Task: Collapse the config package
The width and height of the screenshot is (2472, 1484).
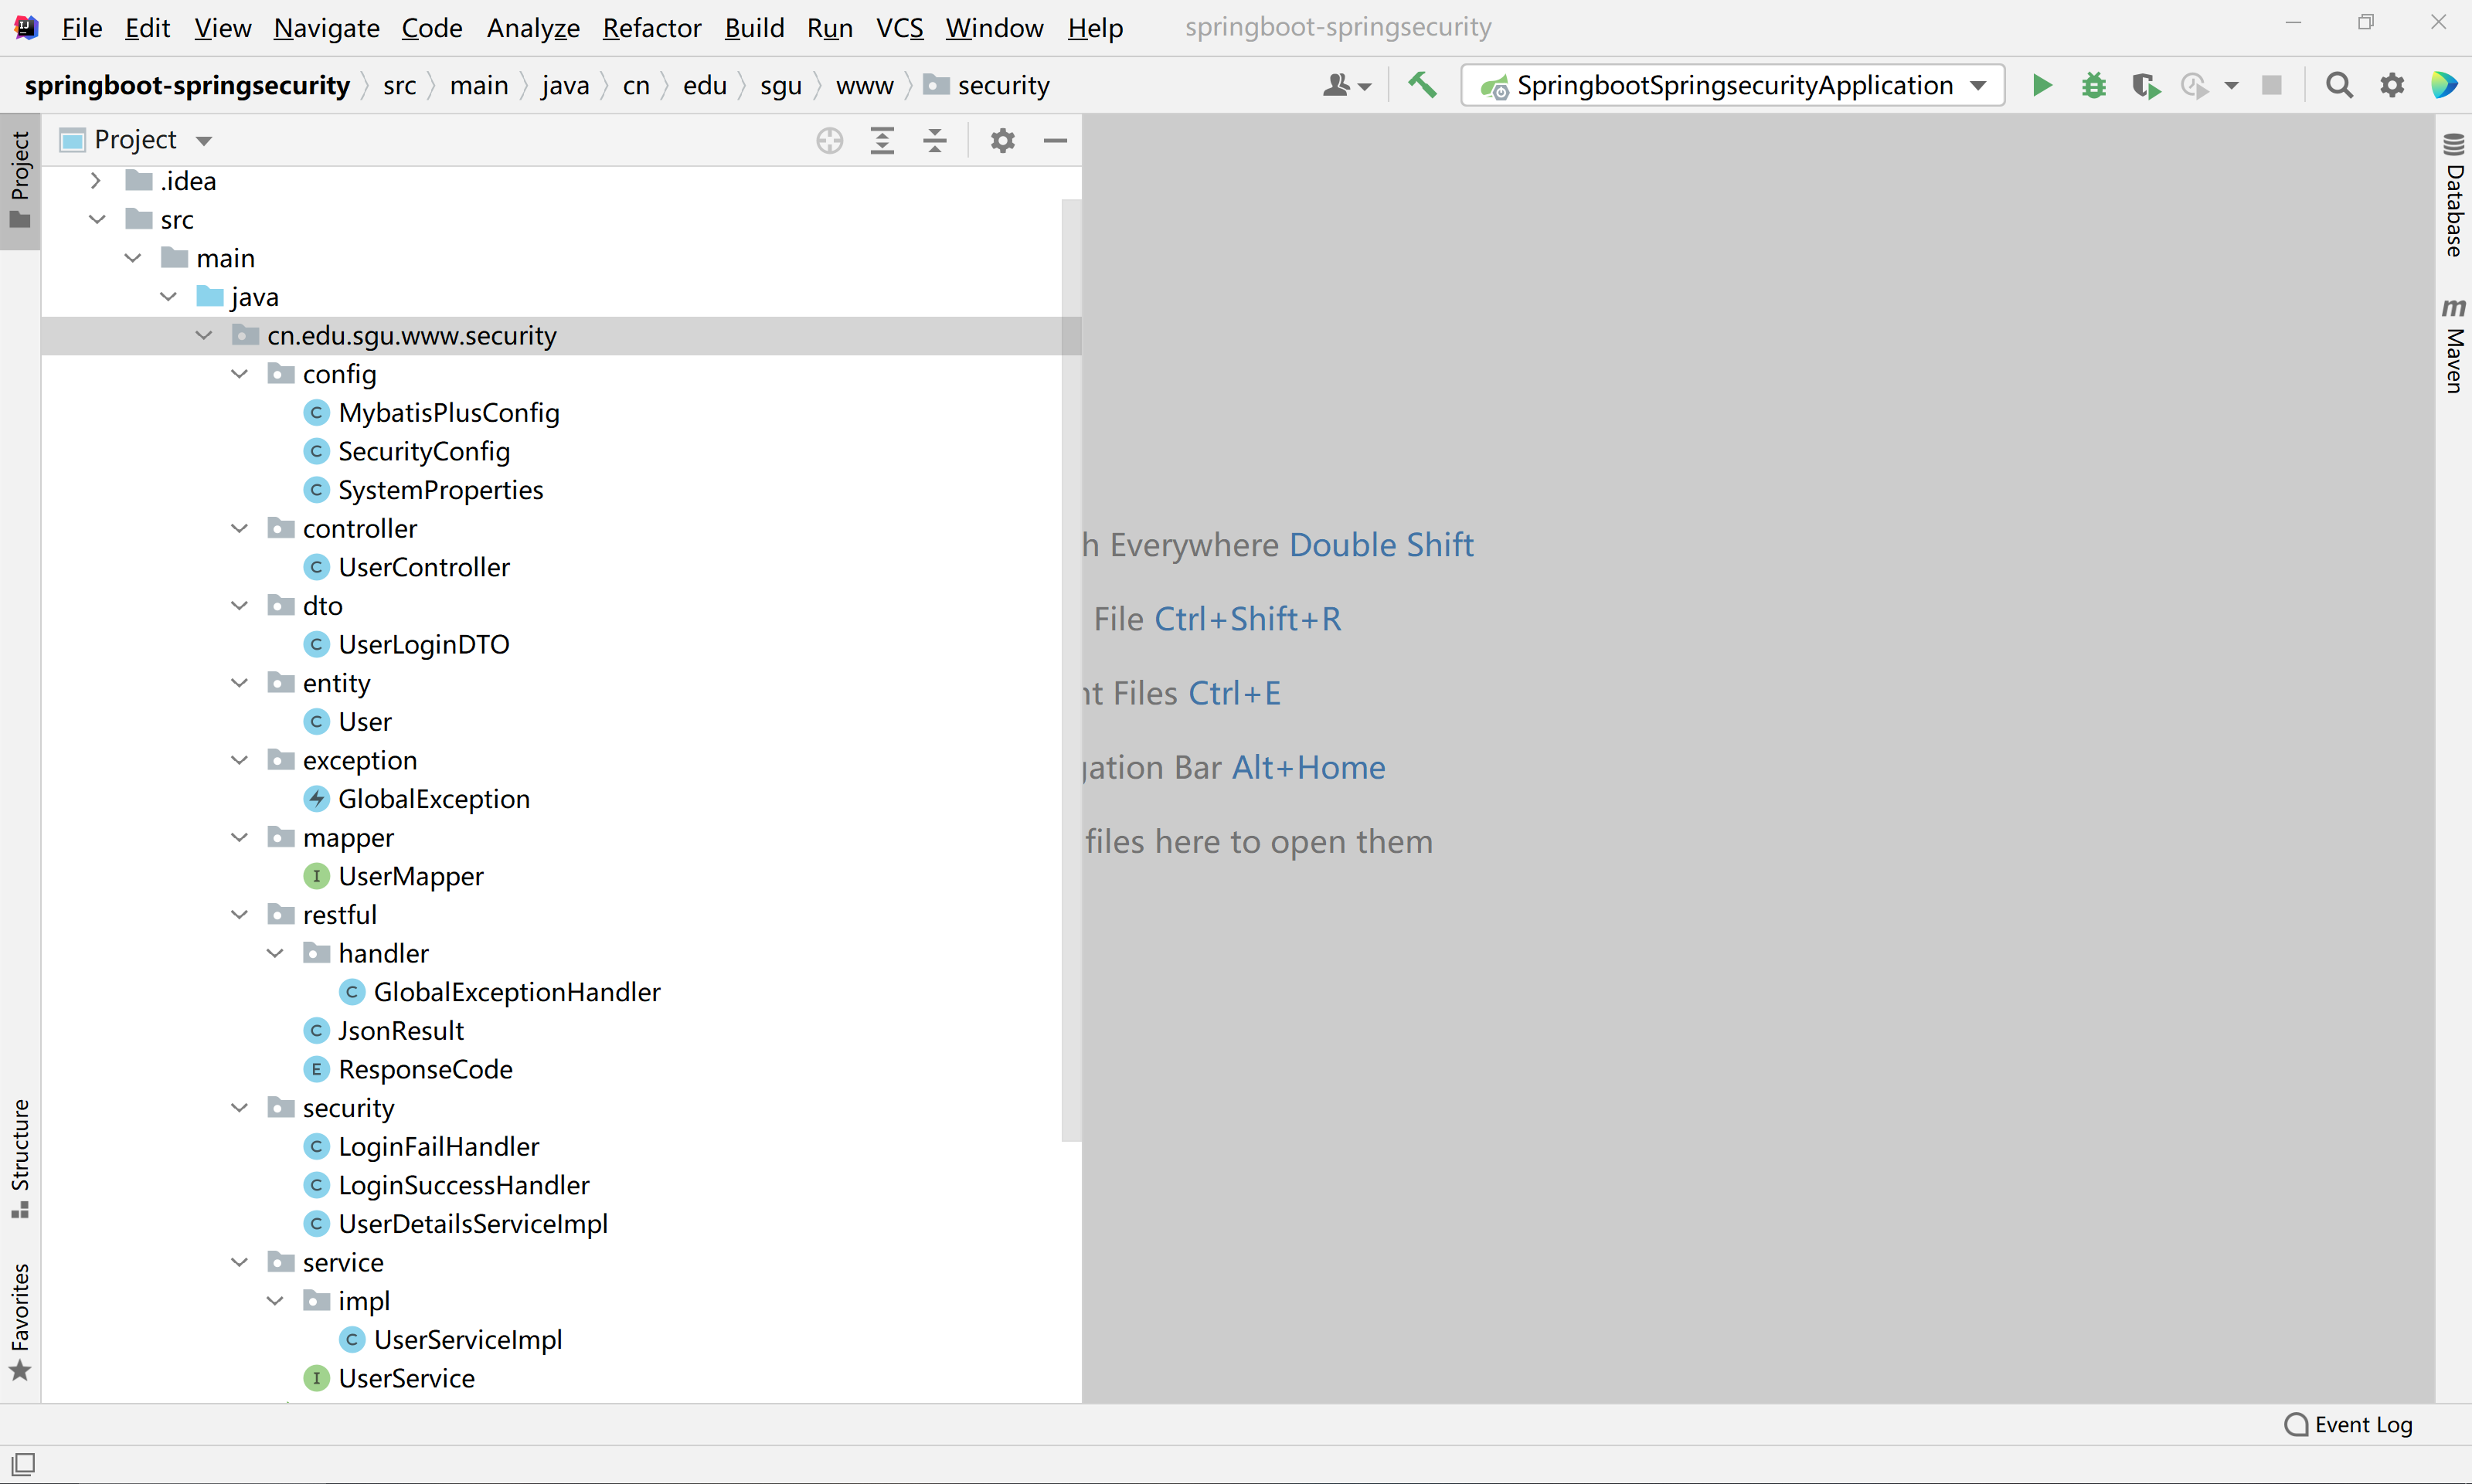Action: point(239,374)
